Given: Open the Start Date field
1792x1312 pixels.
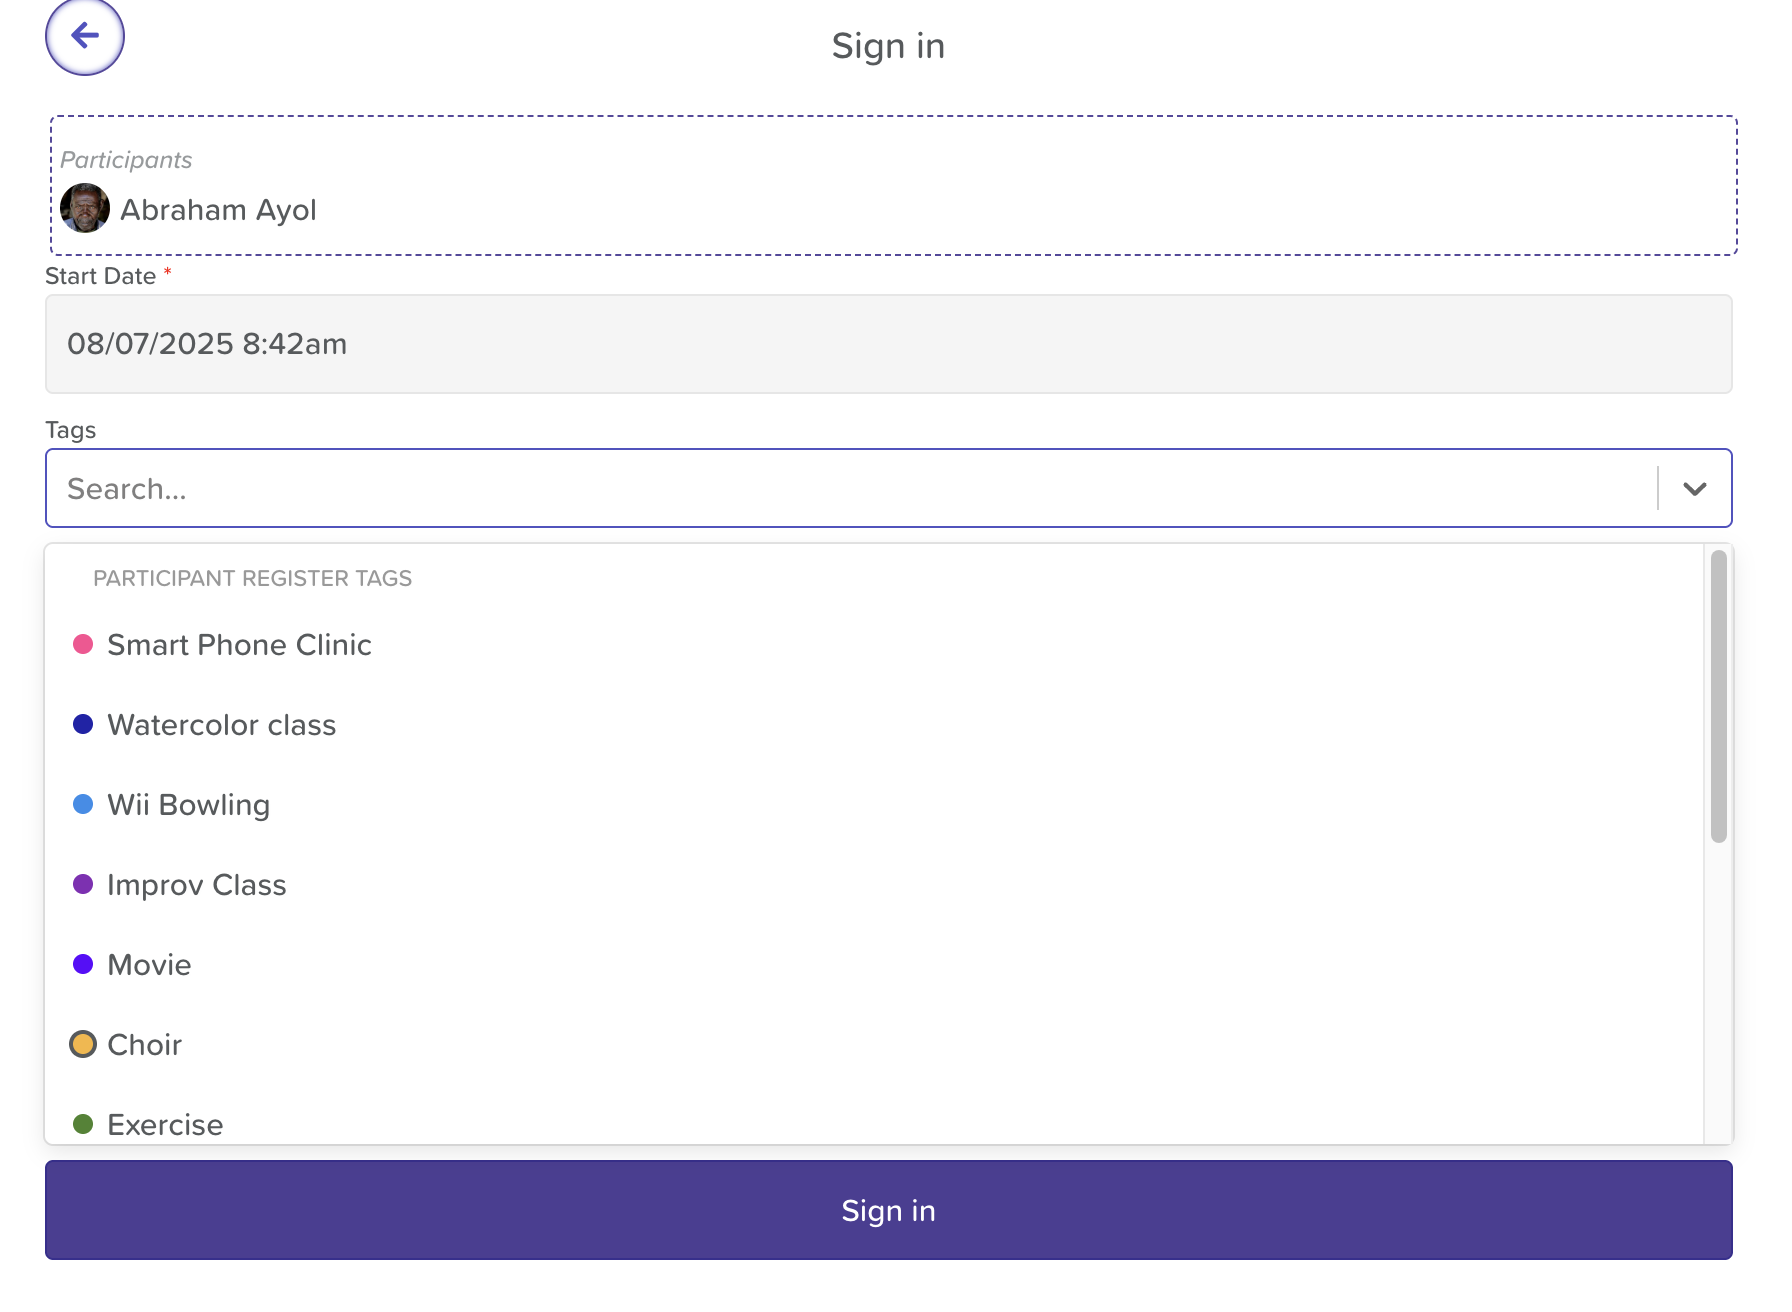Looking at the screenshot, I should pos(888,344).
